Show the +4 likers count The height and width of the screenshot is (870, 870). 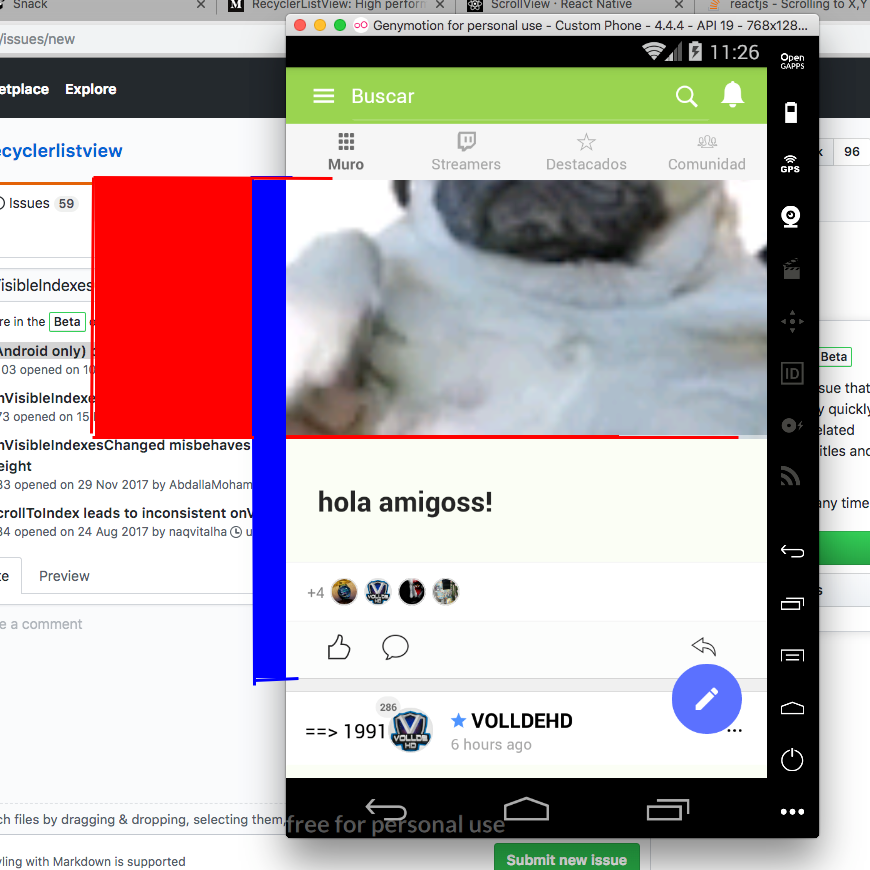(315, 593)
